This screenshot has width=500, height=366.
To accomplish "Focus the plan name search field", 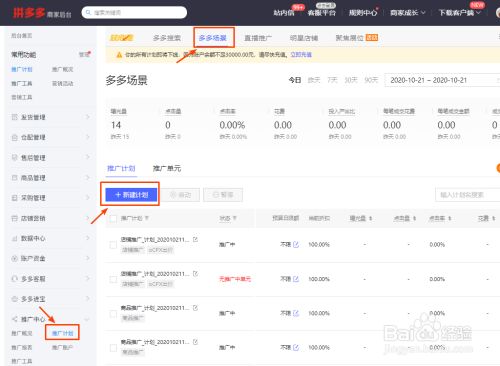I will (x=468, y=195).
